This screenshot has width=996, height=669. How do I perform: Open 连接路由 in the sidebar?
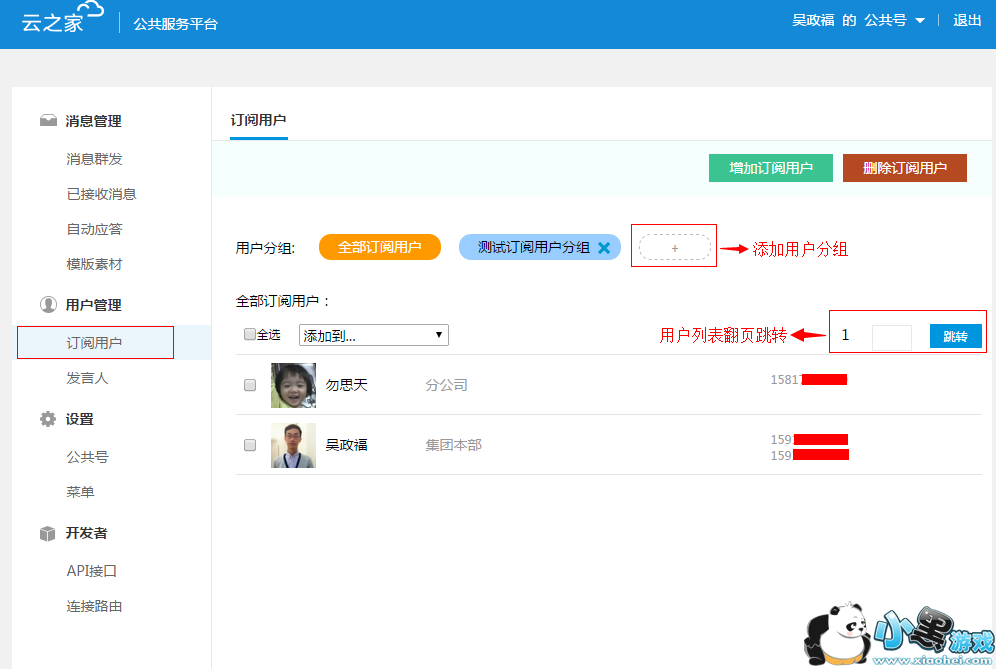point(94,606)
